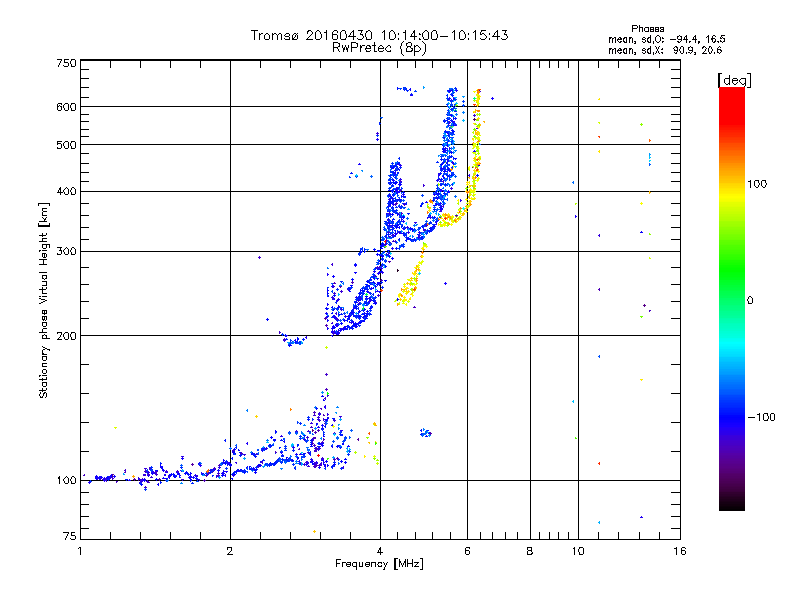This screenshot has width=800, height=600.
Task: Select the "mean, sd,X: 90.9, 20.6" line
Action: pyautogui.click(x=665, y=51)
